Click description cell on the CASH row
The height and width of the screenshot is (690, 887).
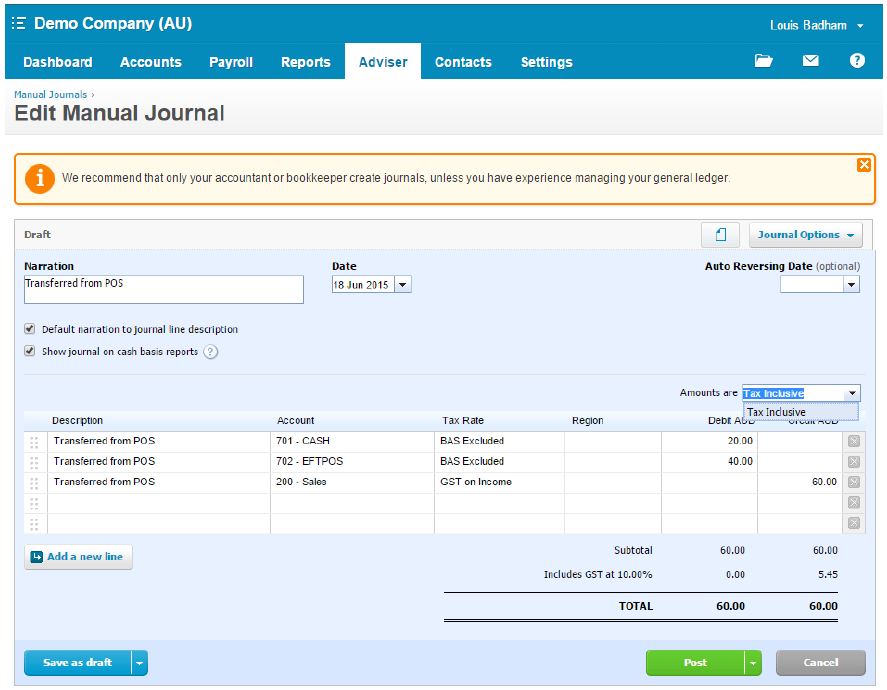pyautogui.click(x=159, y=441)
